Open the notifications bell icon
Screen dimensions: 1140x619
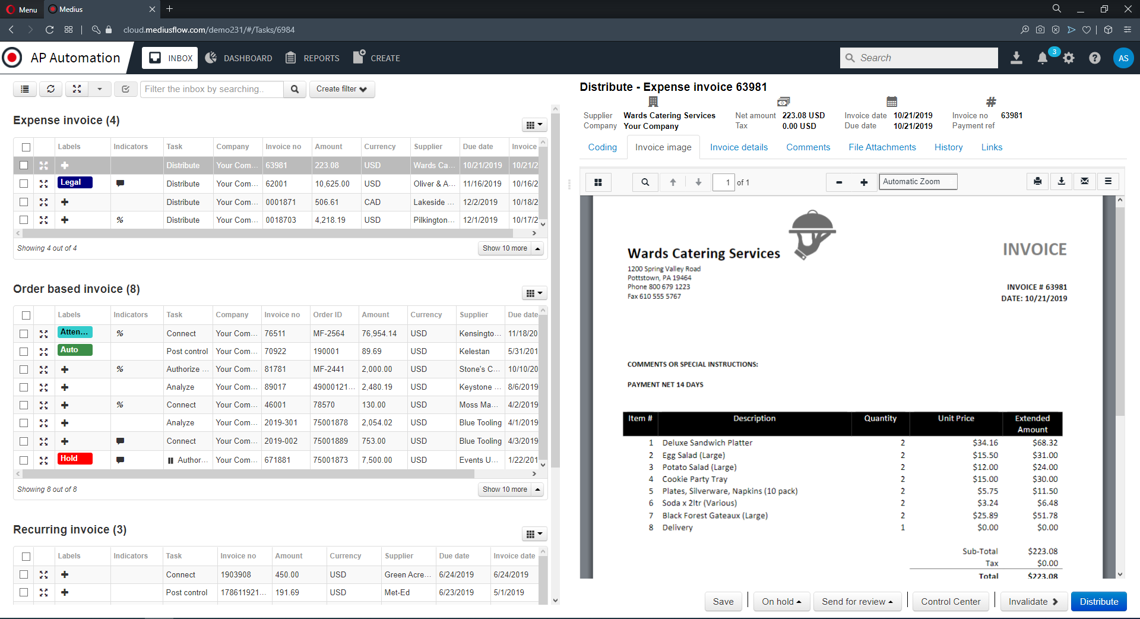pyautogui.click(x=1041, y=59)
